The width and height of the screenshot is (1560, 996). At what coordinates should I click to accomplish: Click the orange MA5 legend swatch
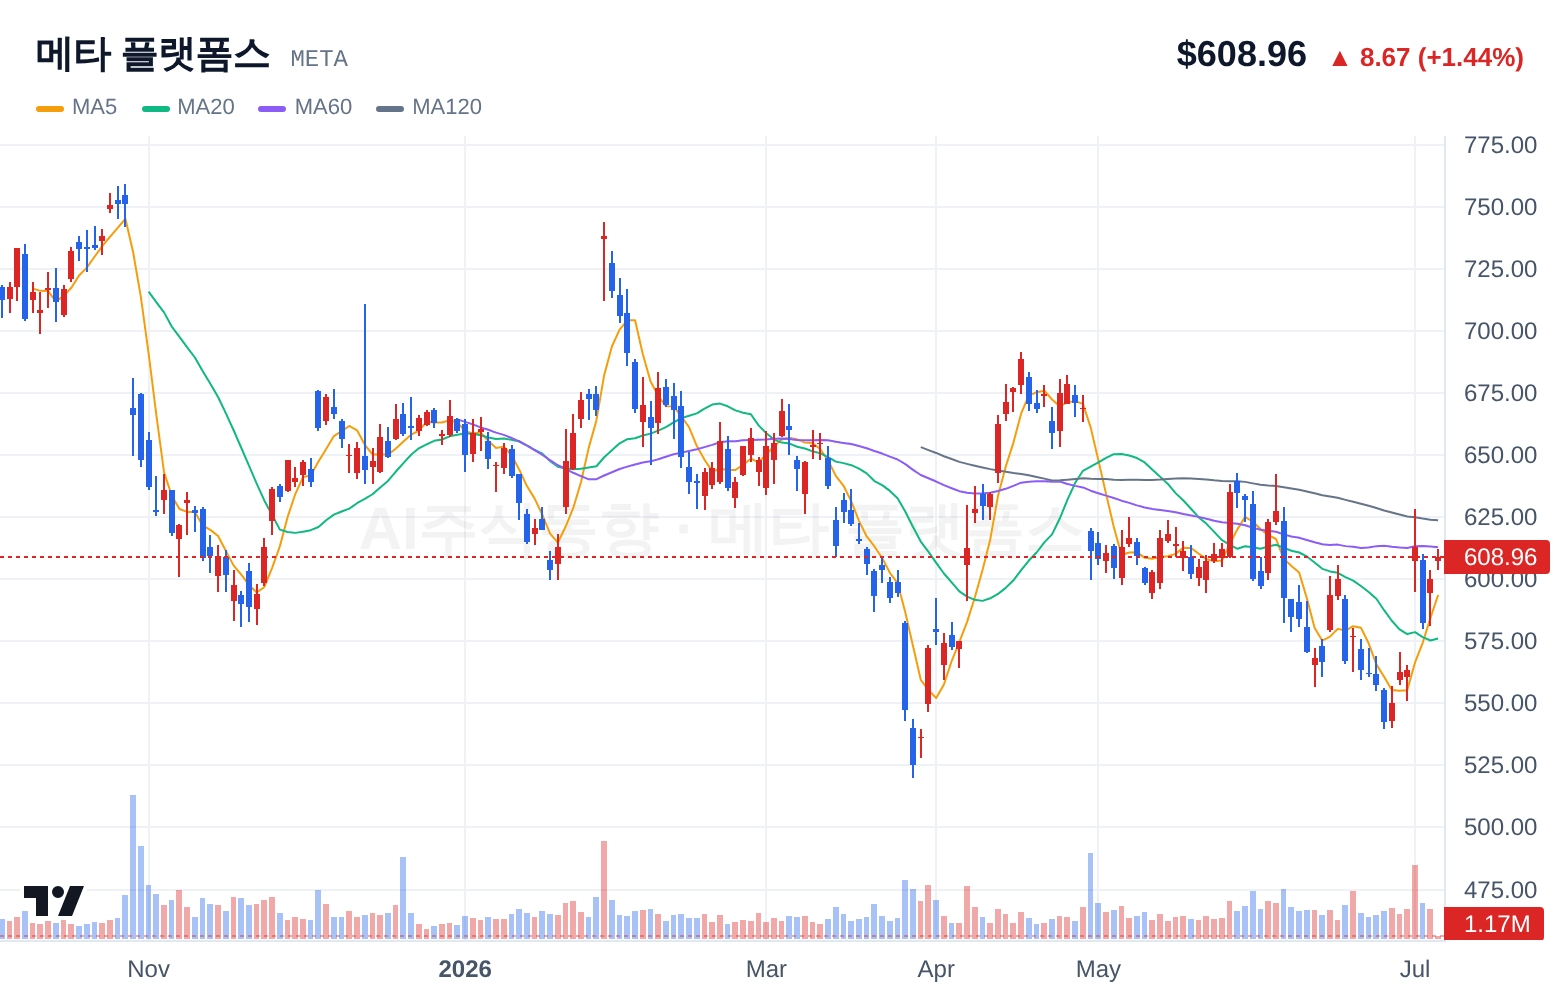(x=50, y=108)
